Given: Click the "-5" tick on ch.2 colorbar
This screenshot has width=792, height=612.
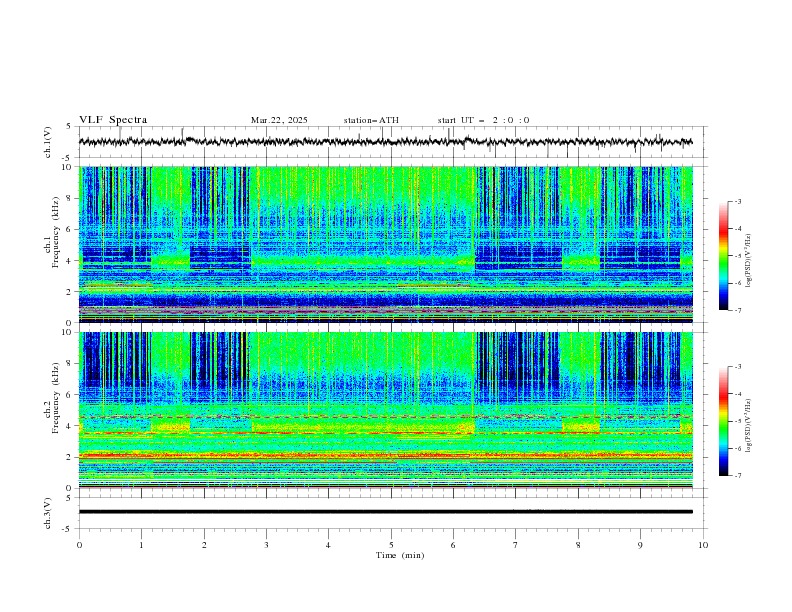Looking at the screenshot, I should click(738, 421).
